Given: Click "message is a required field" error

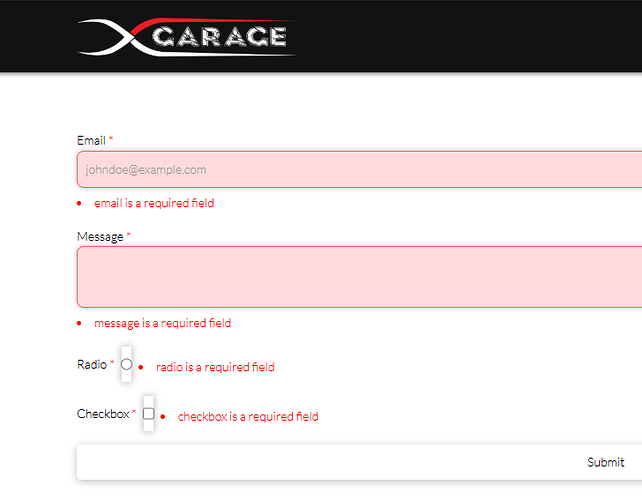Looking at the screenshot, I should 163,323.
